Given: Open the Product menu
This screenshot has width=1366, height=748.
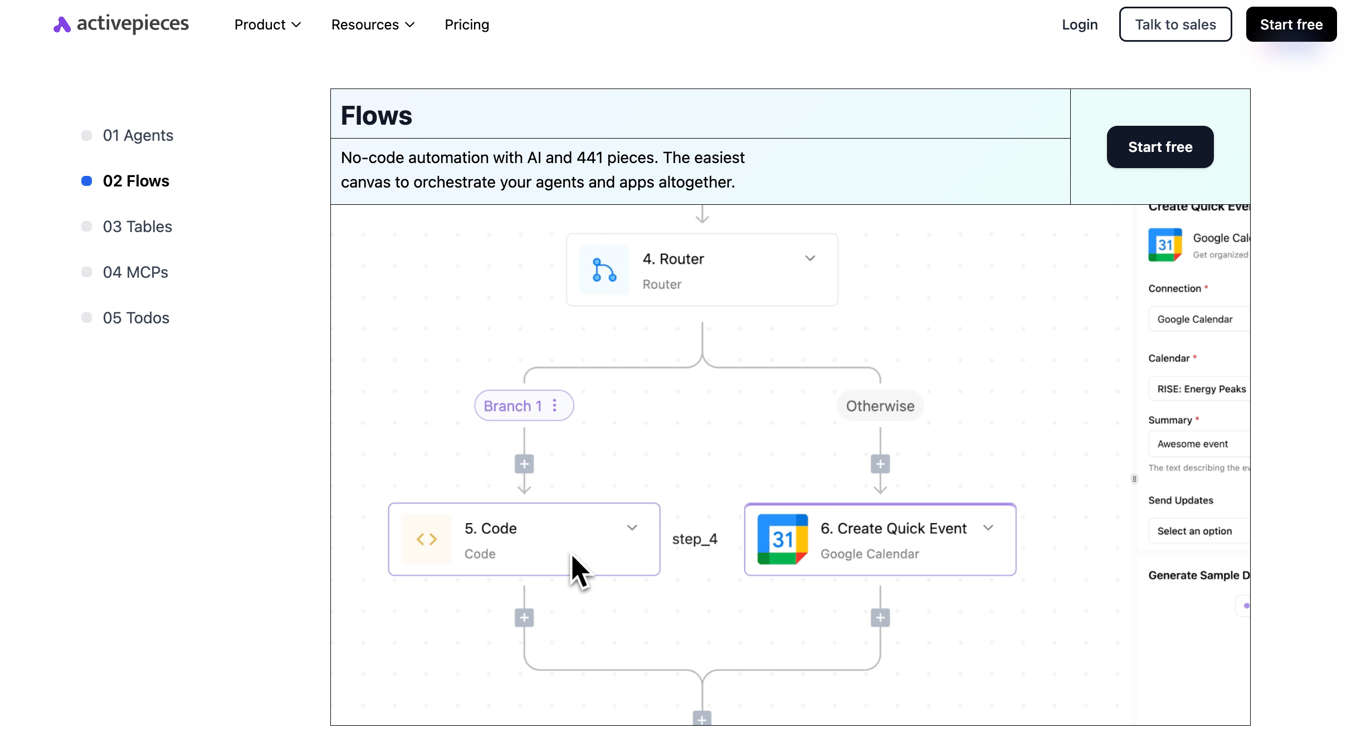Looking at the screenshot, I should [267, 25].
